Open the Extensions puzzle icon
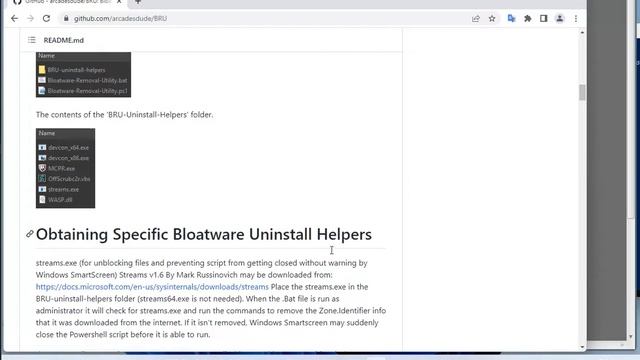Viewport: 640px width, 360px height. (527, 18)
